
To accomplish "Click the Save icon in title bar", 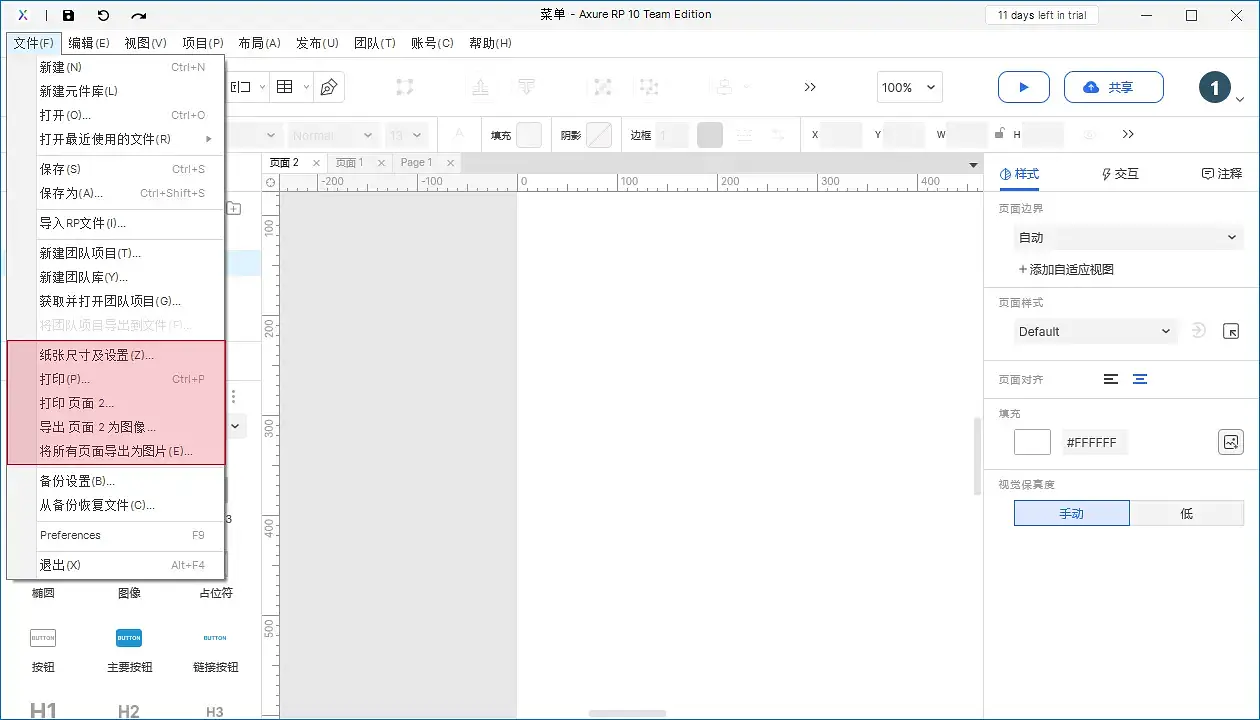I will click(x=68, y=15).
